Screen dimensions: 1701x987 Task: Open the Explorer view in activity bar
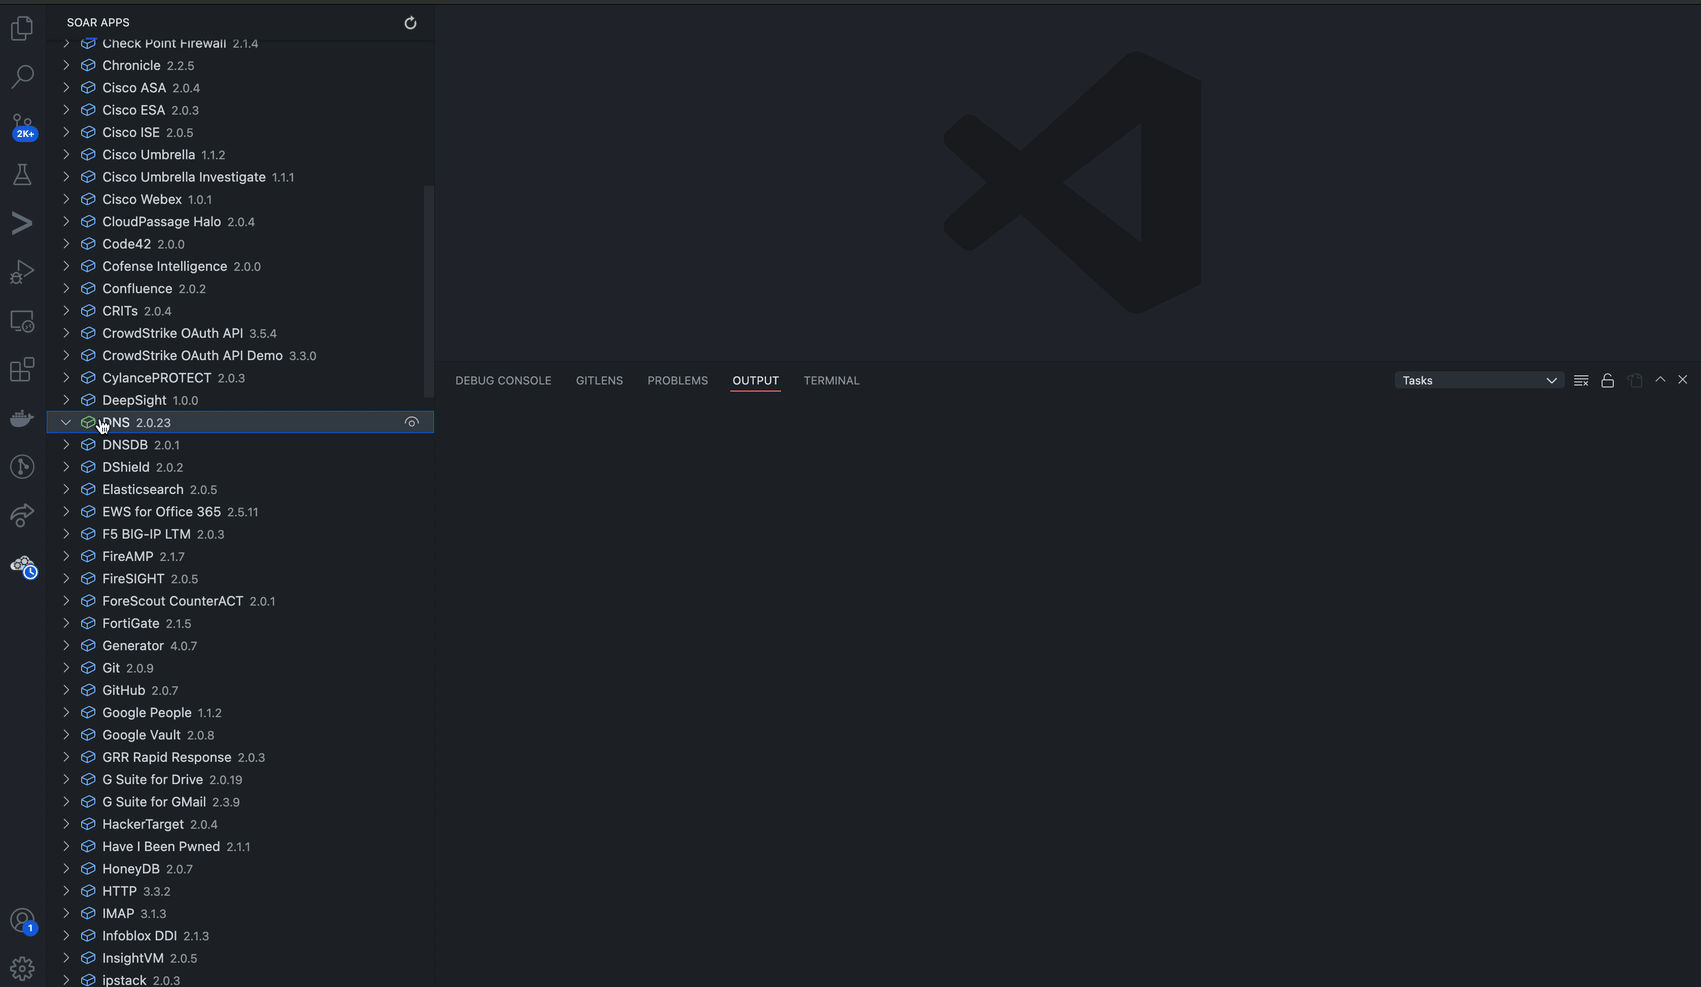(x=22, y=28)
